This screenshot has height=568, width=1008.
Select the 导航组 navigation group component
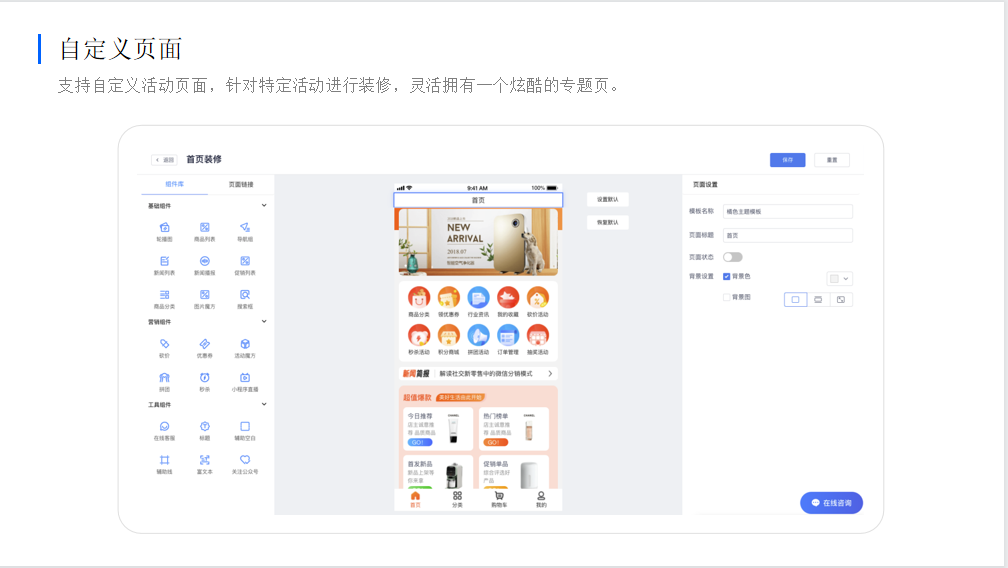click(244, 228)
